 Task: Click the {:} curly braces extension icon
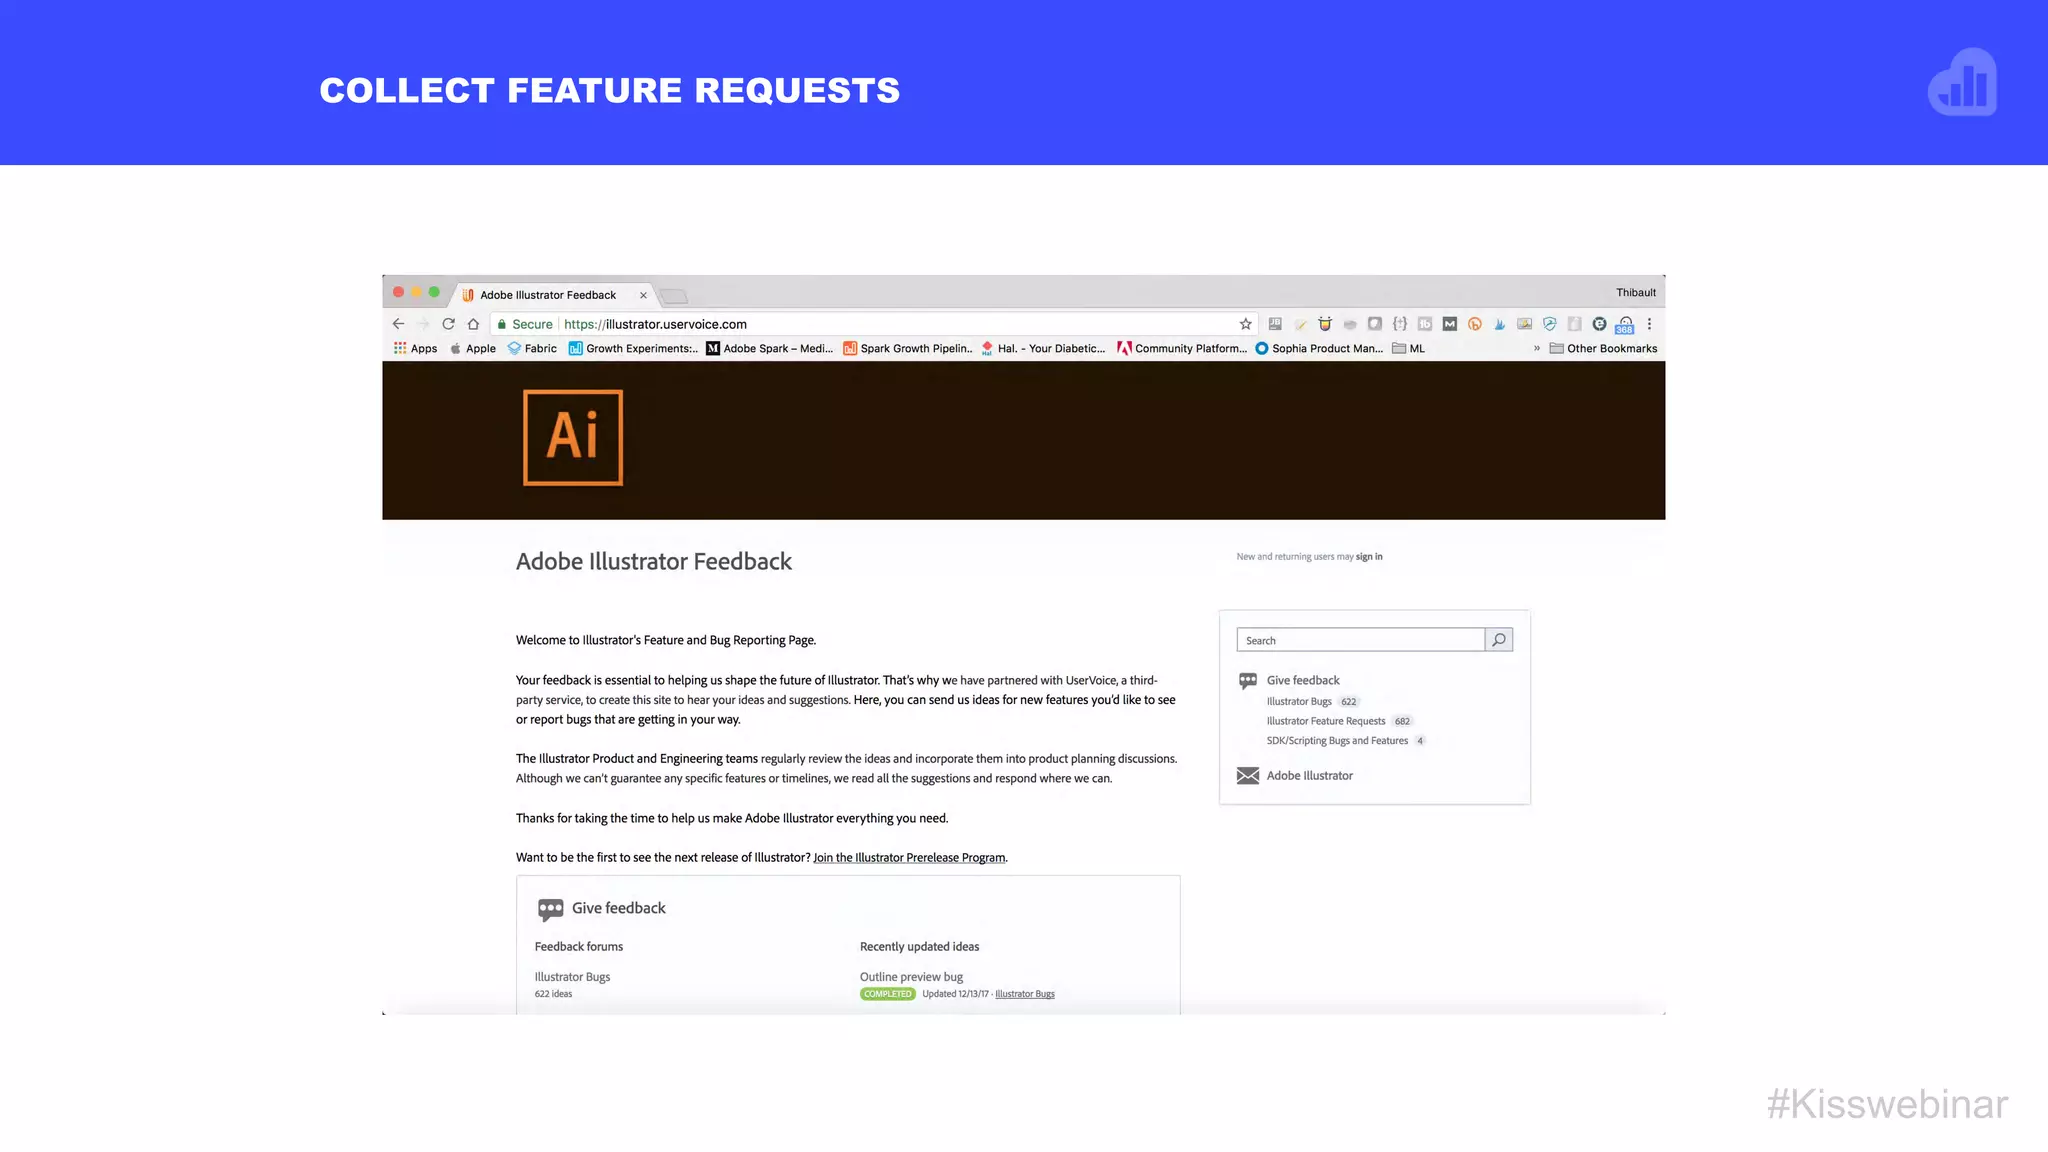(1400, 324)
